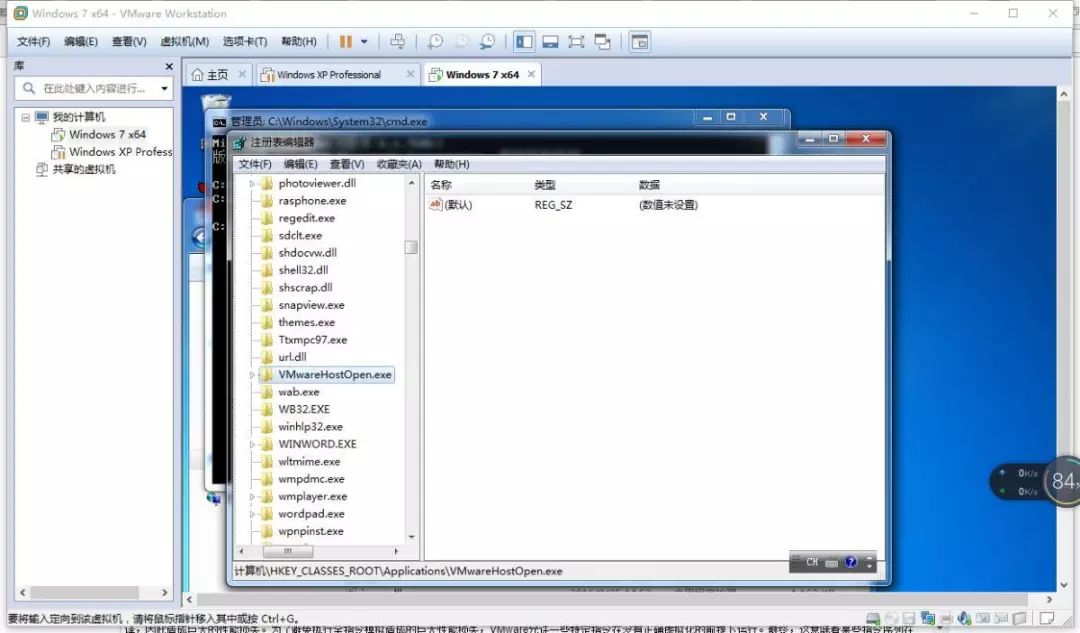
Task: Select Windows XP Professional in library tree
Action: 120,152
